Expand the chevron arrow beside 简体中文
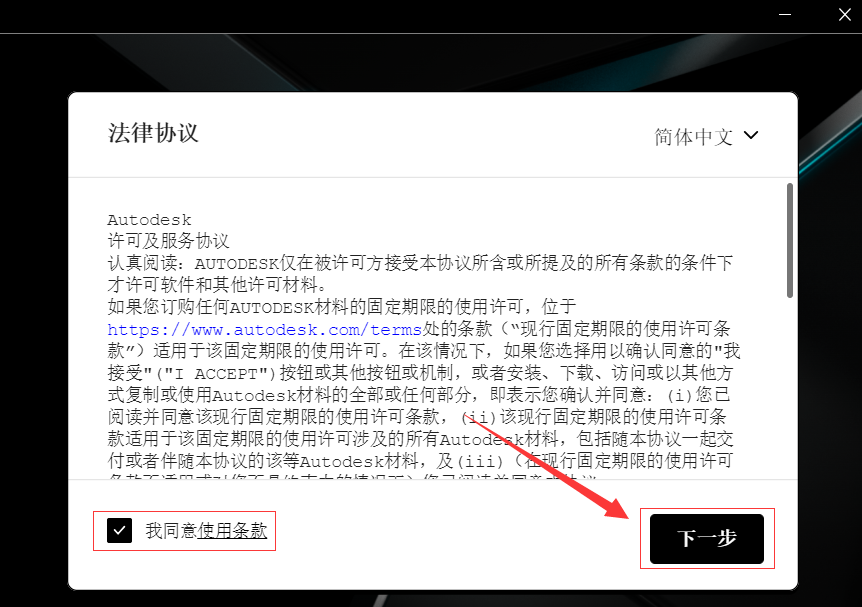The width and height of the screenshot is (862, 607). (x=751, y=135)
